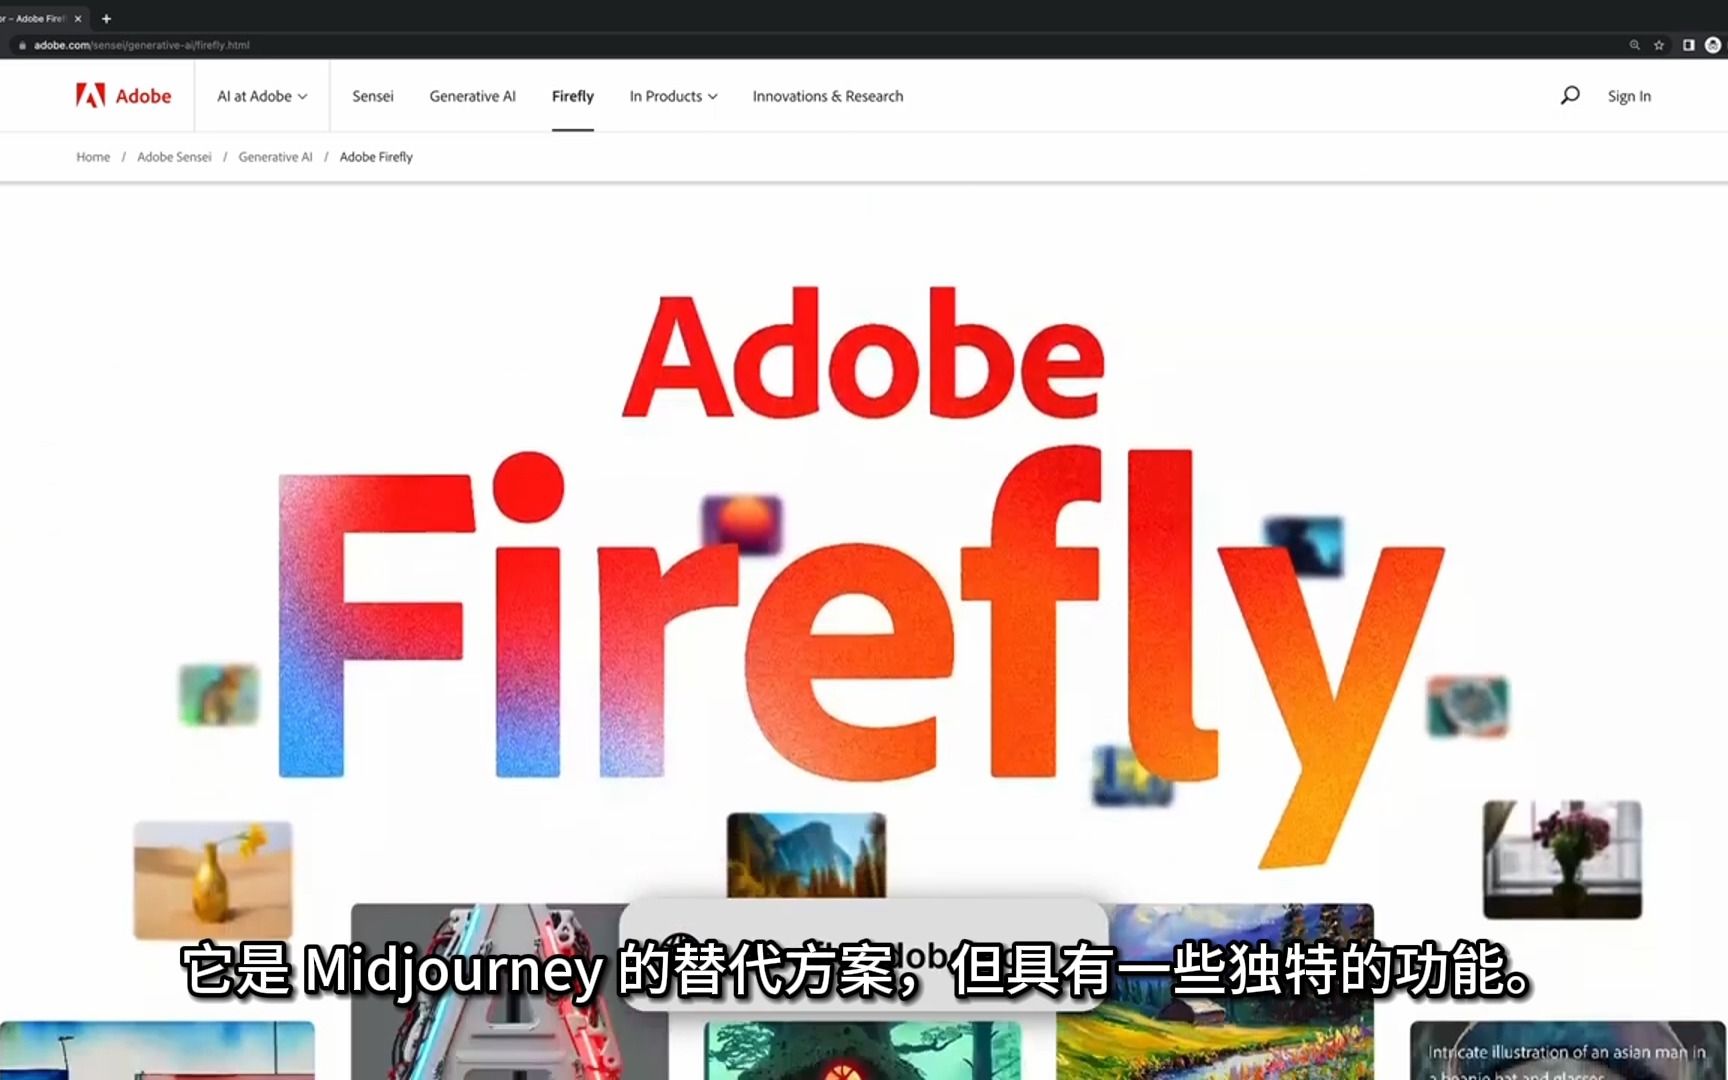Click the Adobe logo
This screenshot has width=1728, height=1080.
(121, 95)
